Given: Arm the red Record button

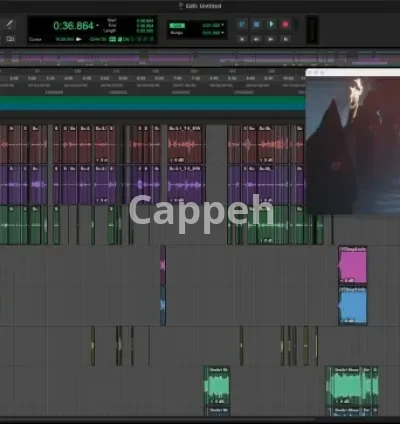Looking at the screenshot, I should coord(285,24).
